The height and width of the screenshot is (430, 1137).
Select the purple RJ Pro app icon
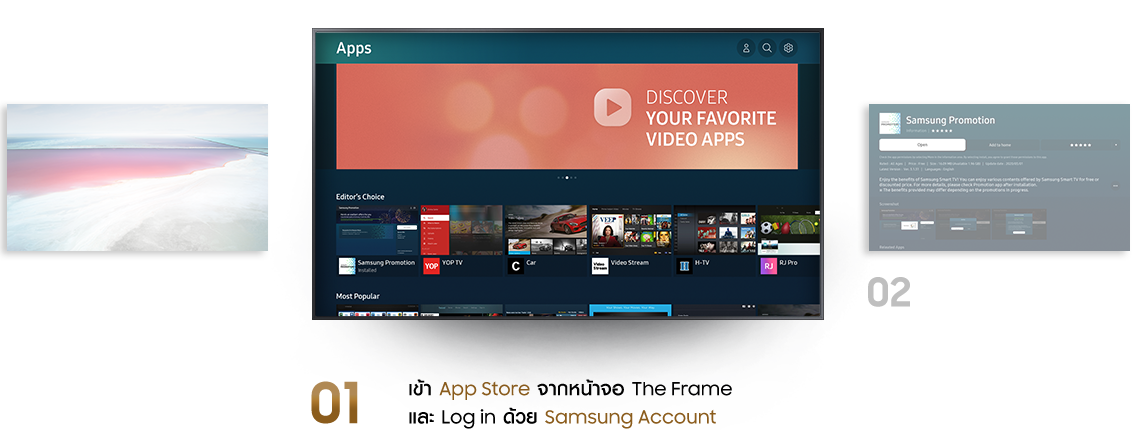[769, 266]
